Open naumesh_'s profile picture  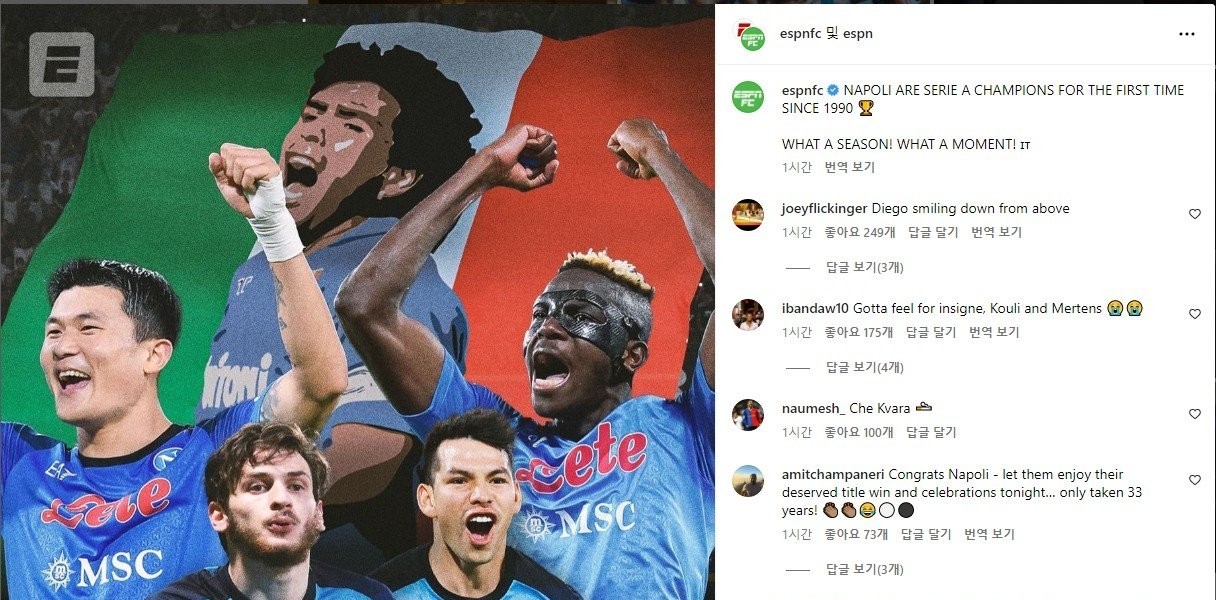(748, 414)
